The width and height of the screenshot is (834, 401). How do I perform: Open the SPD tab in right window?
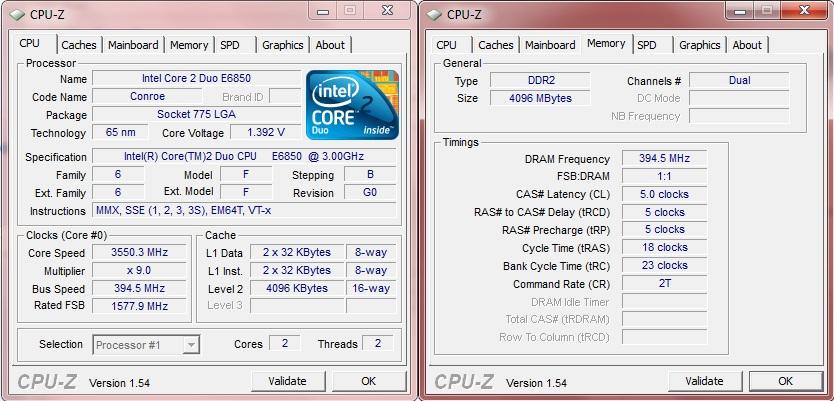(x=647, y=45)
